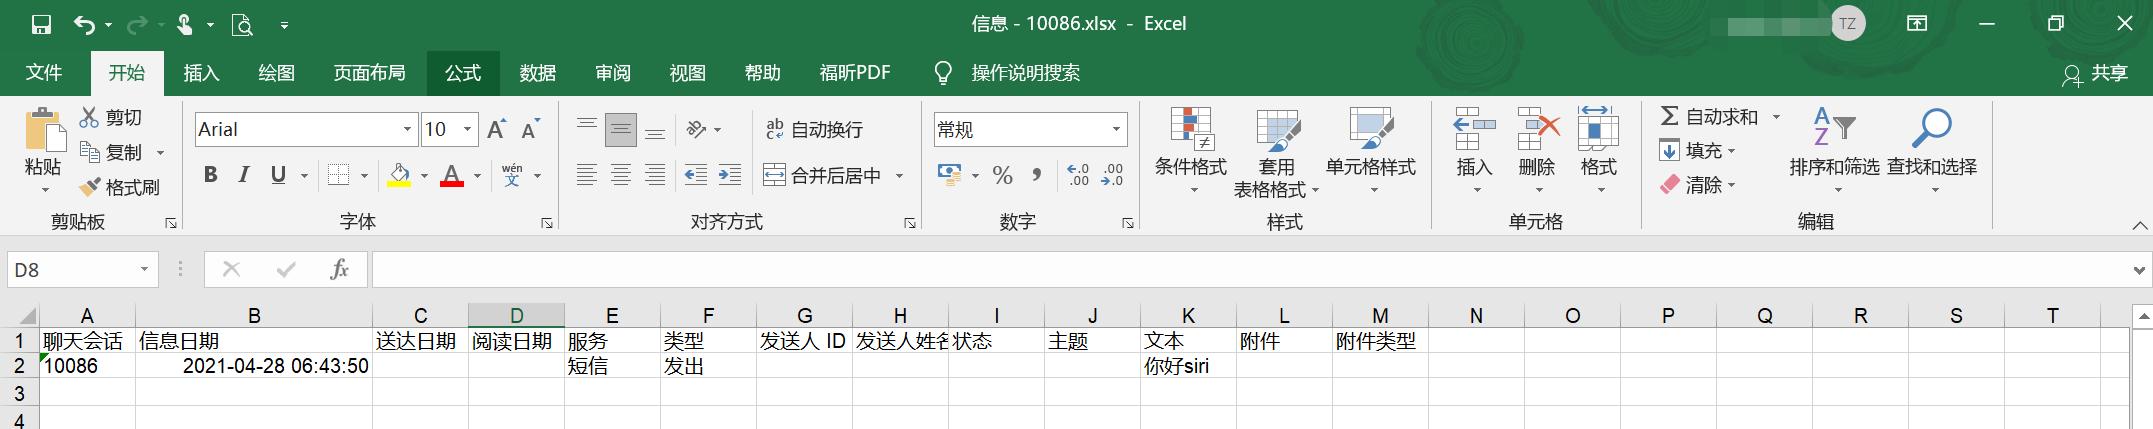Apply percent style

(x=1003, y=175)
